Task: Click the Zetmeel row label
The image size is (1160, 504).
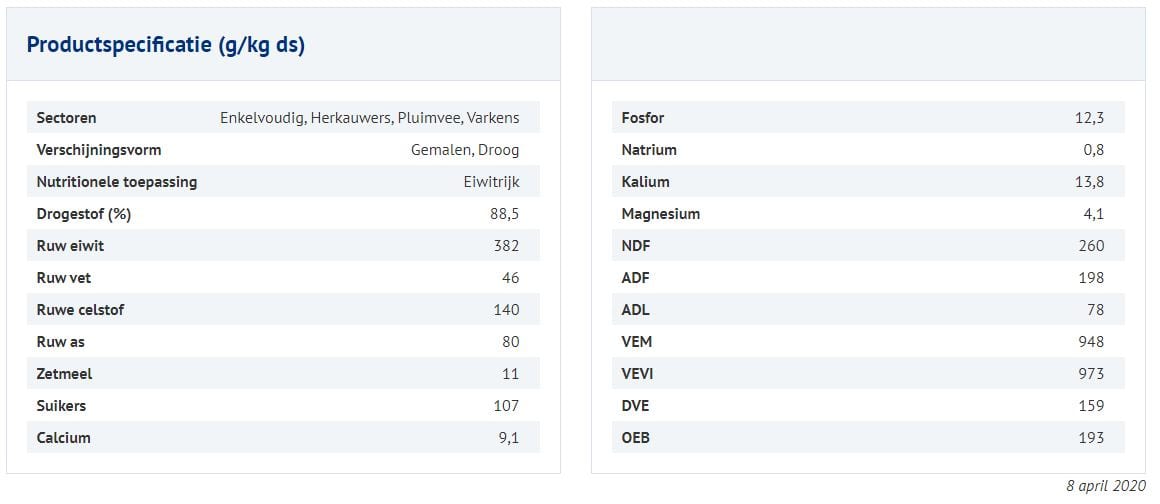Action: [65, 374]
